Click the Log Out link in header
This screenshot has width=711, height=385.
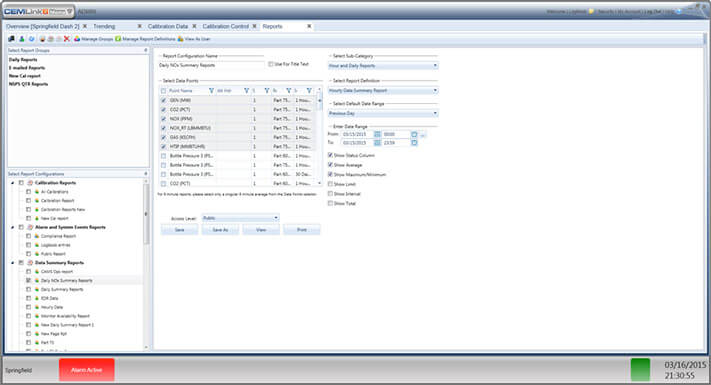point(652,11)
